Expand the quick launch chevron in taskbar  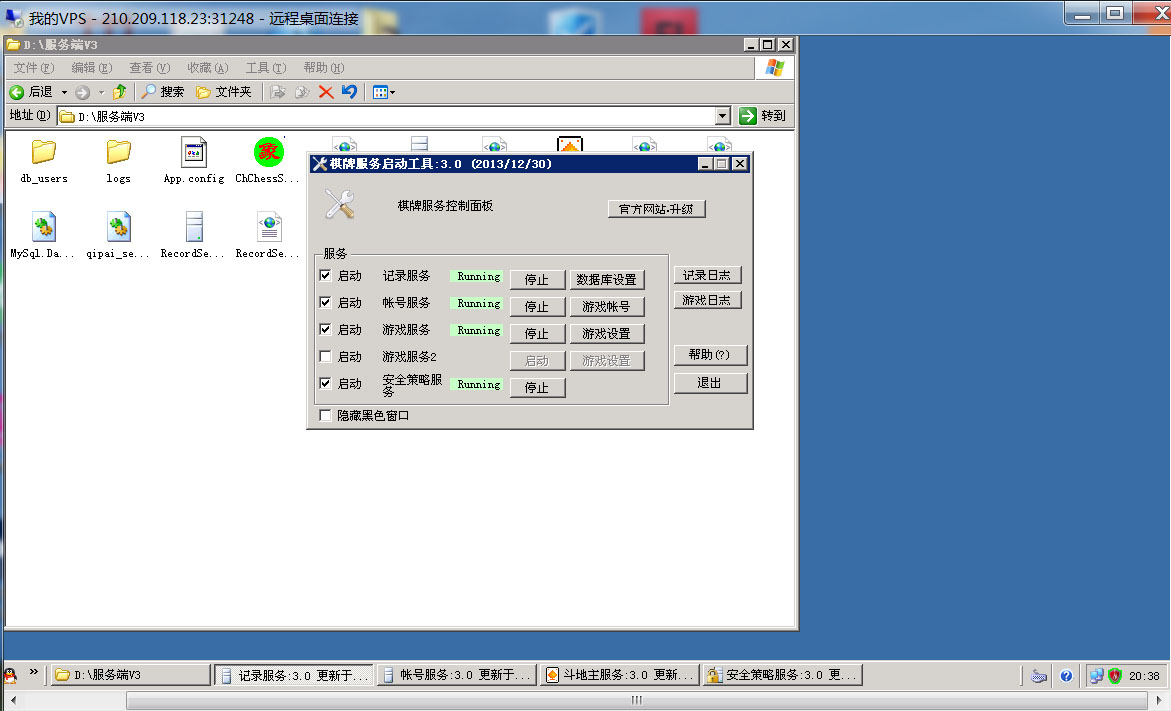click(34, 672)
